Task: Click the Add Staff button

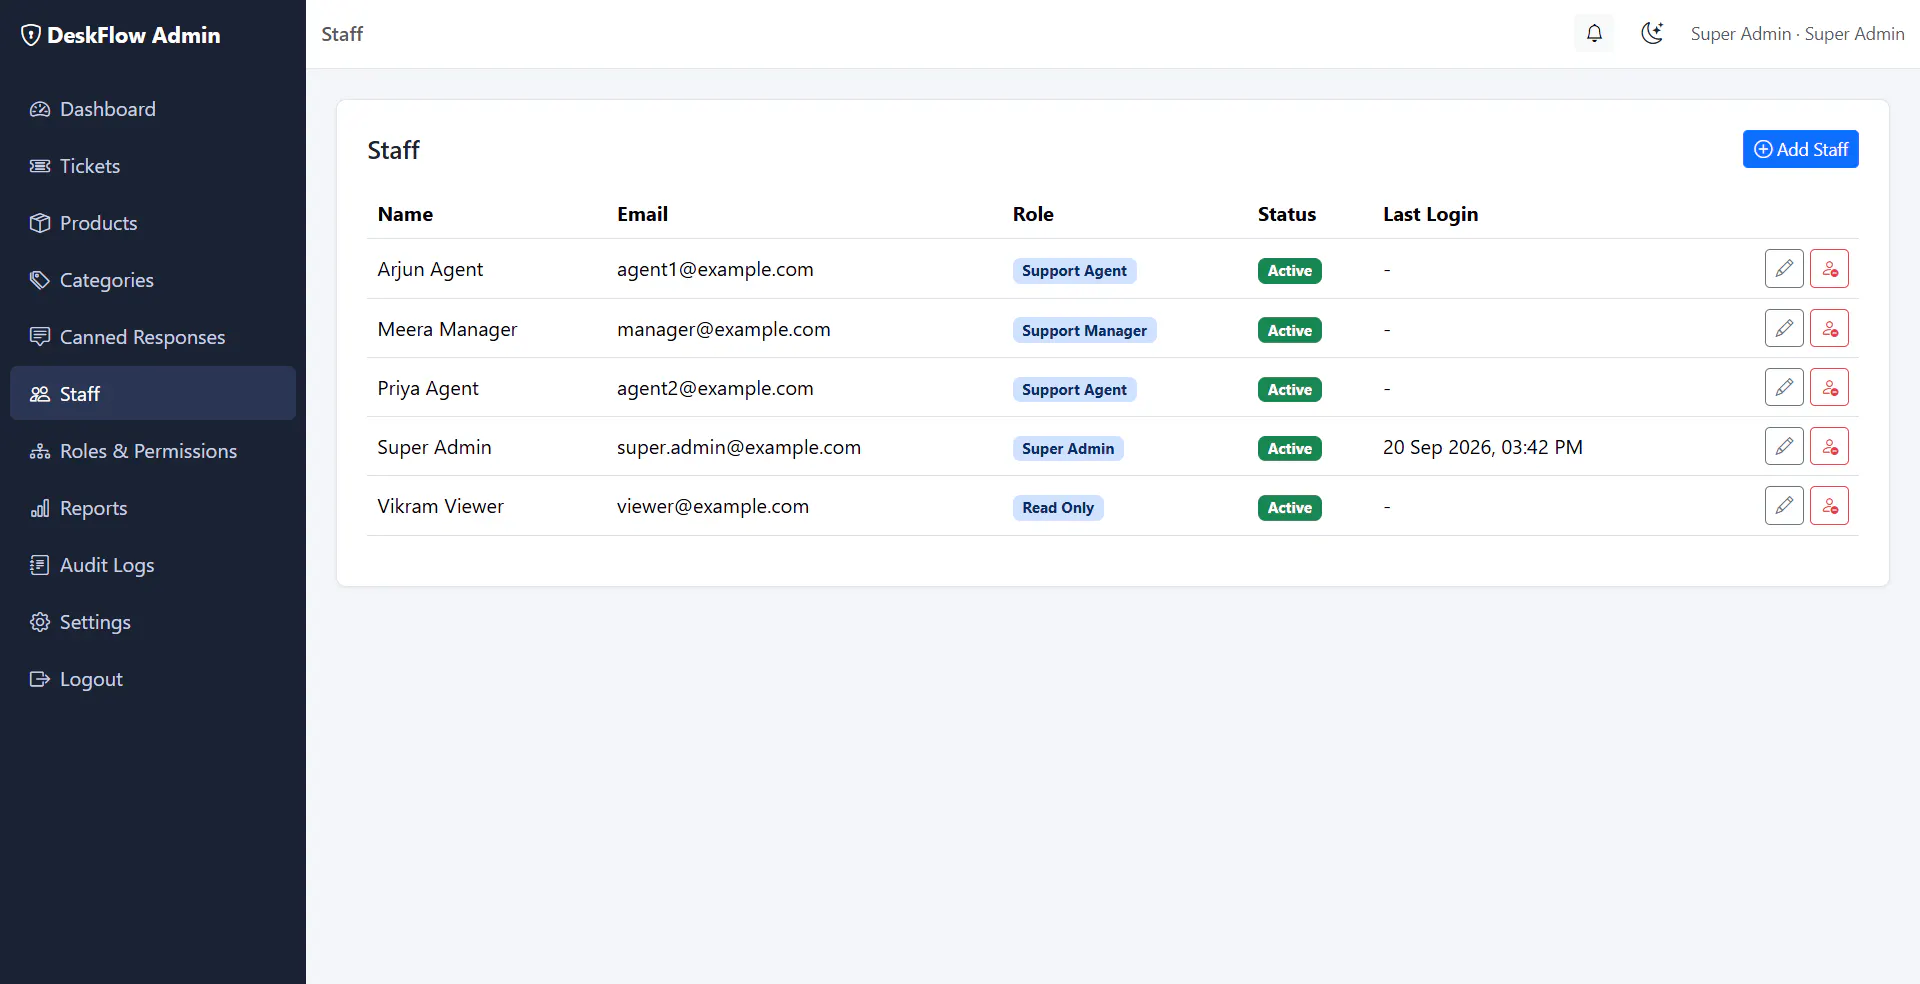Action: pyautogui.click(x=1800, y=149)
